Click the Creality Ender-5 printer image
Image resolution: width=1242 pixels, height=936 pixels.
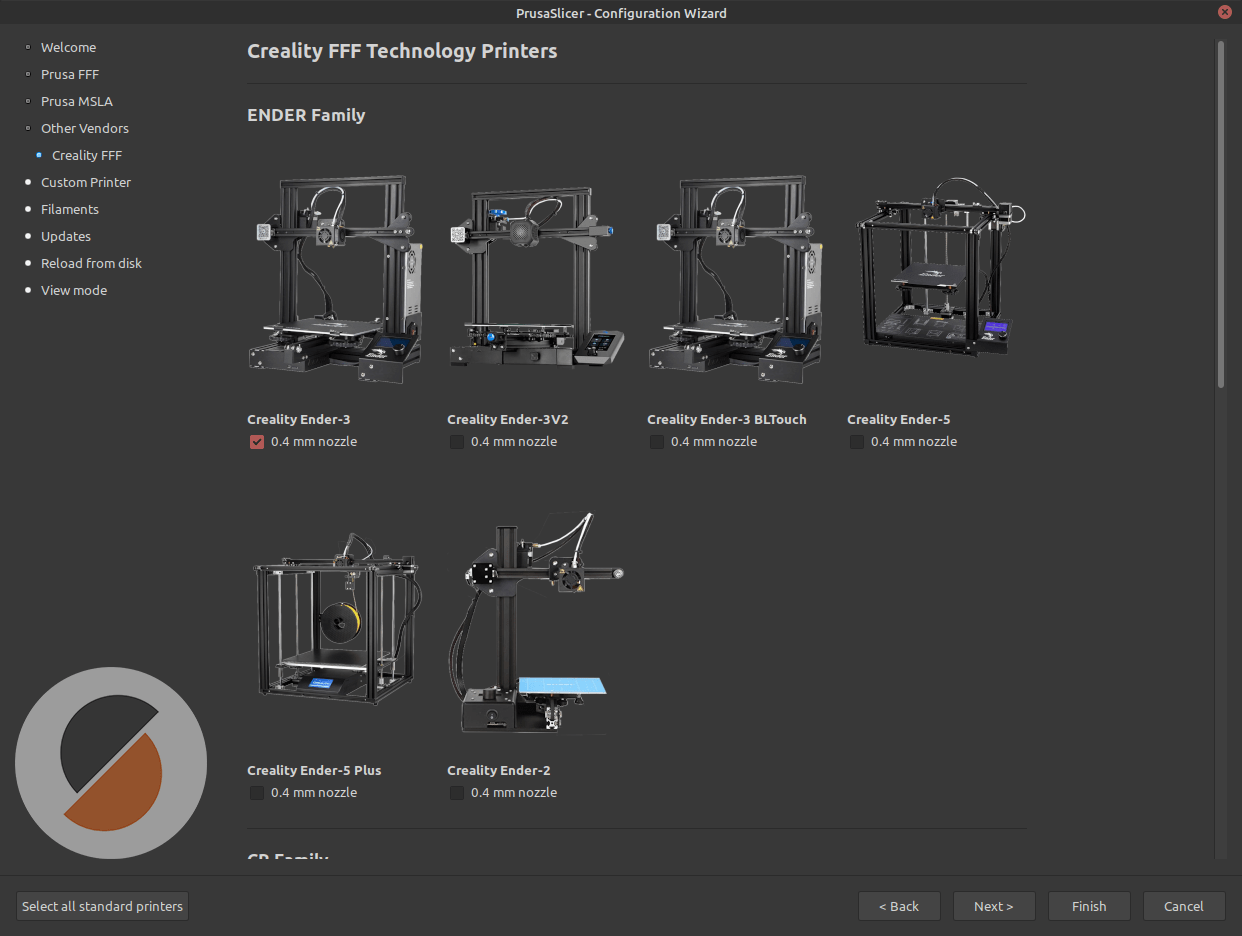click(x=941, y=267)
